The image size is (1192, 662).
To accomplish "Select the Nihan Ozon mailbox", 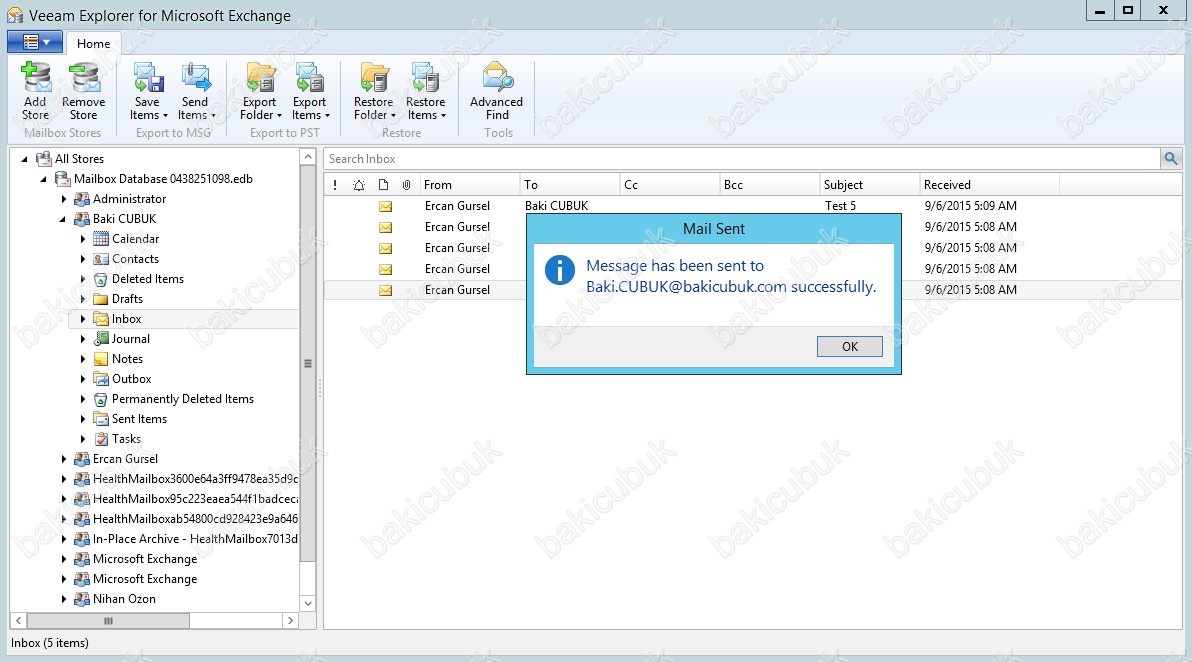I will click(x=124, y=599).
